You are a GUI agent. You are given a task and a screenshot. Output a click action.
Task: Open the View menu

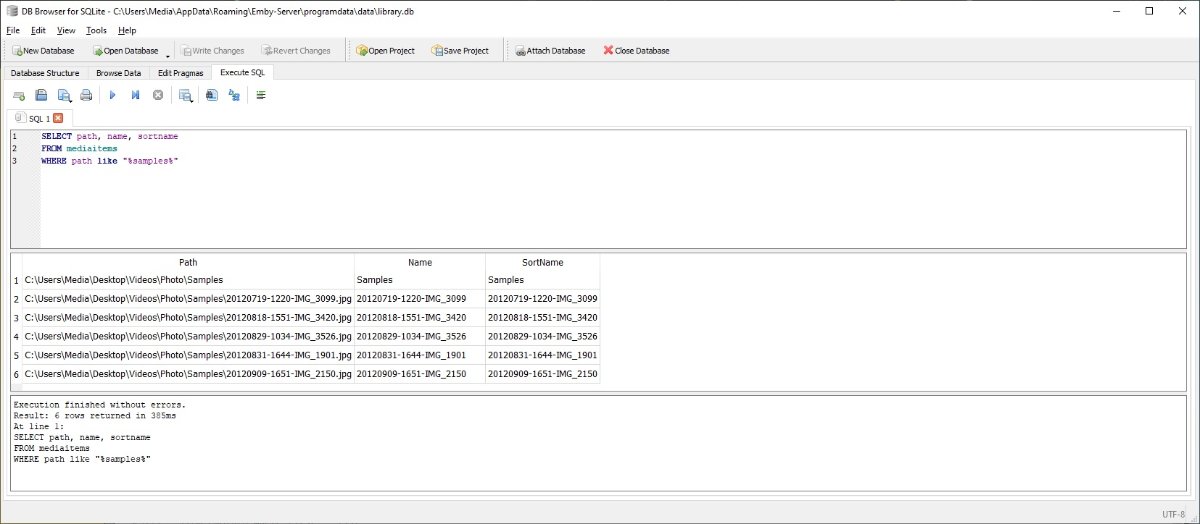(66, 30)
